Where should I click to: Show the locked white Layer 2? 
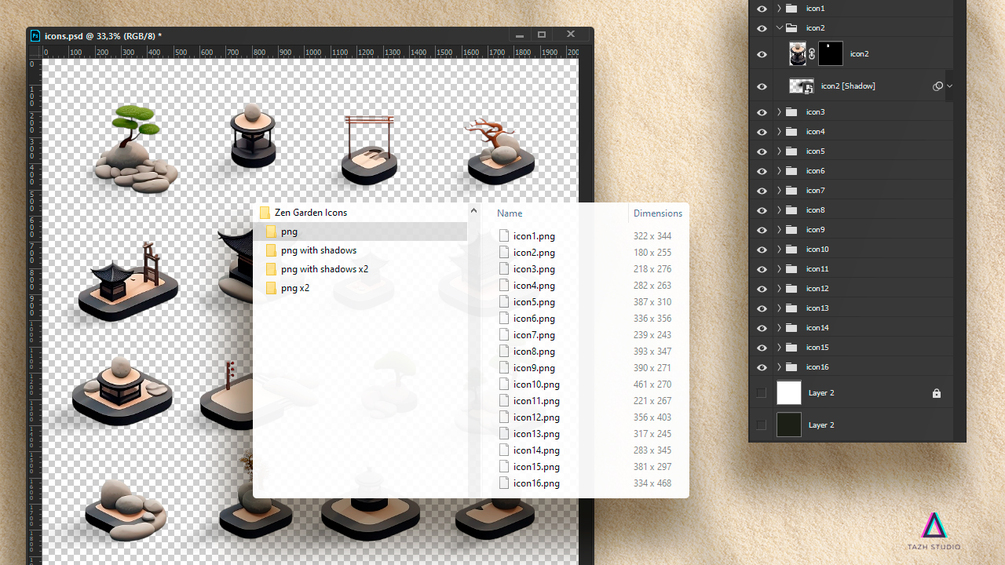tap(761, 393)
